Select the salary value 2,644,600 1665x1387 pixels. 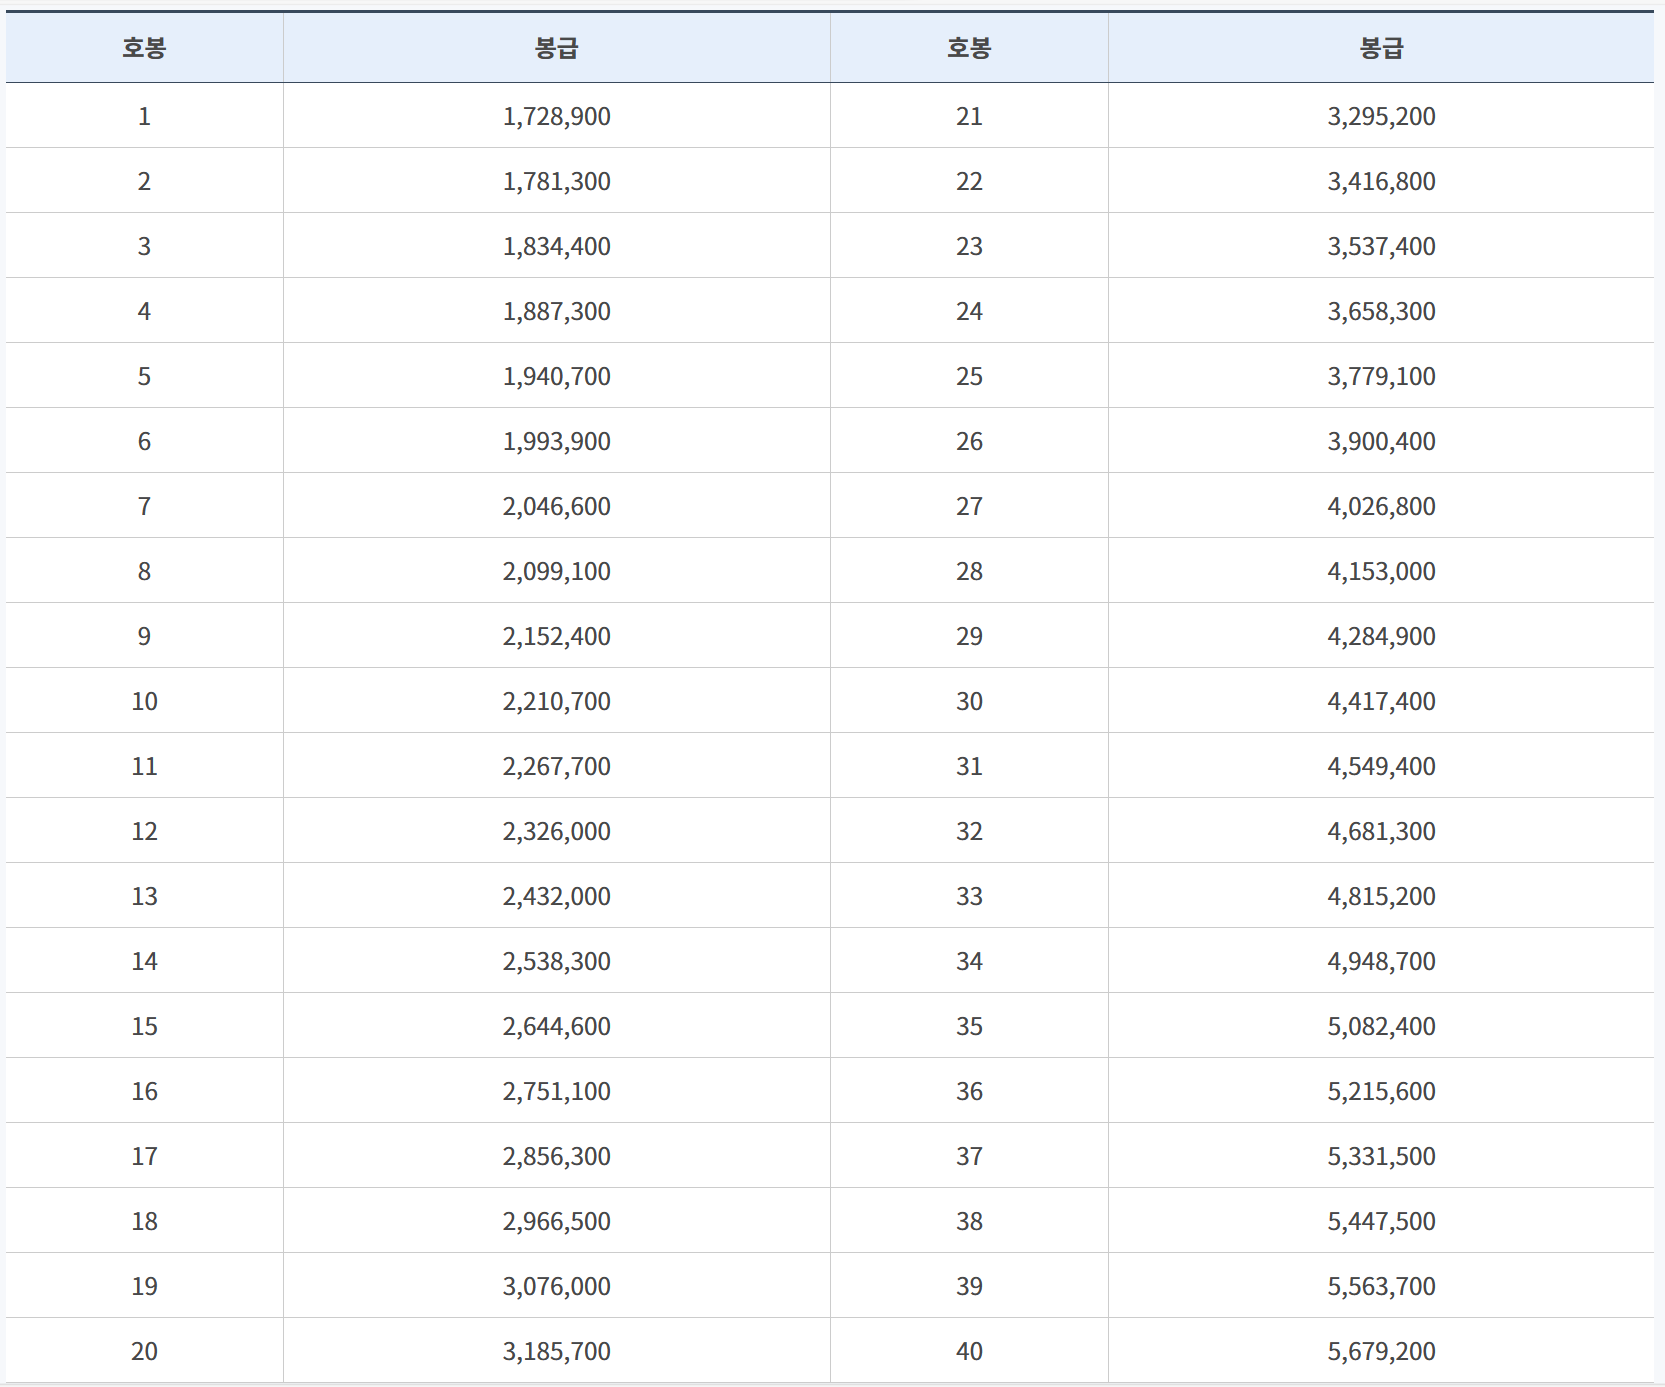(556, 1026)
